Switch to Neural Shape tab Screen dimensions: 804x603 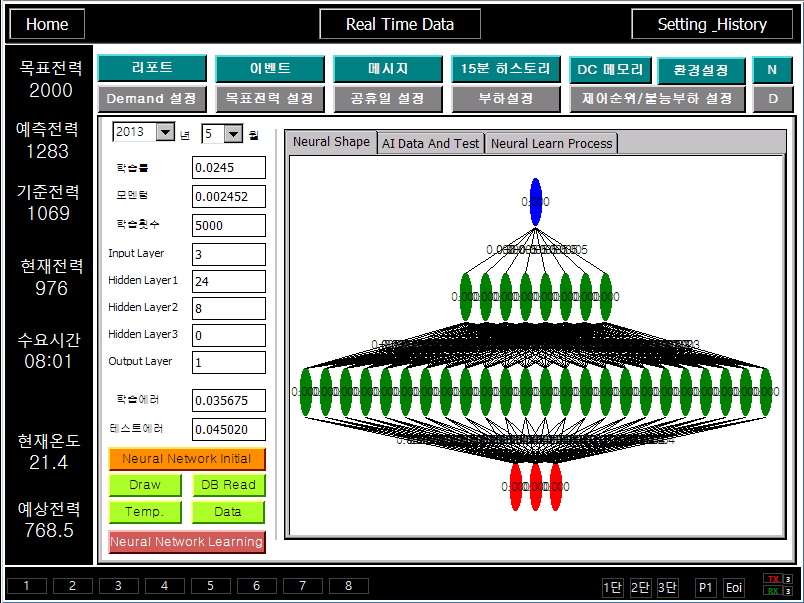click(x=331, y=142)
